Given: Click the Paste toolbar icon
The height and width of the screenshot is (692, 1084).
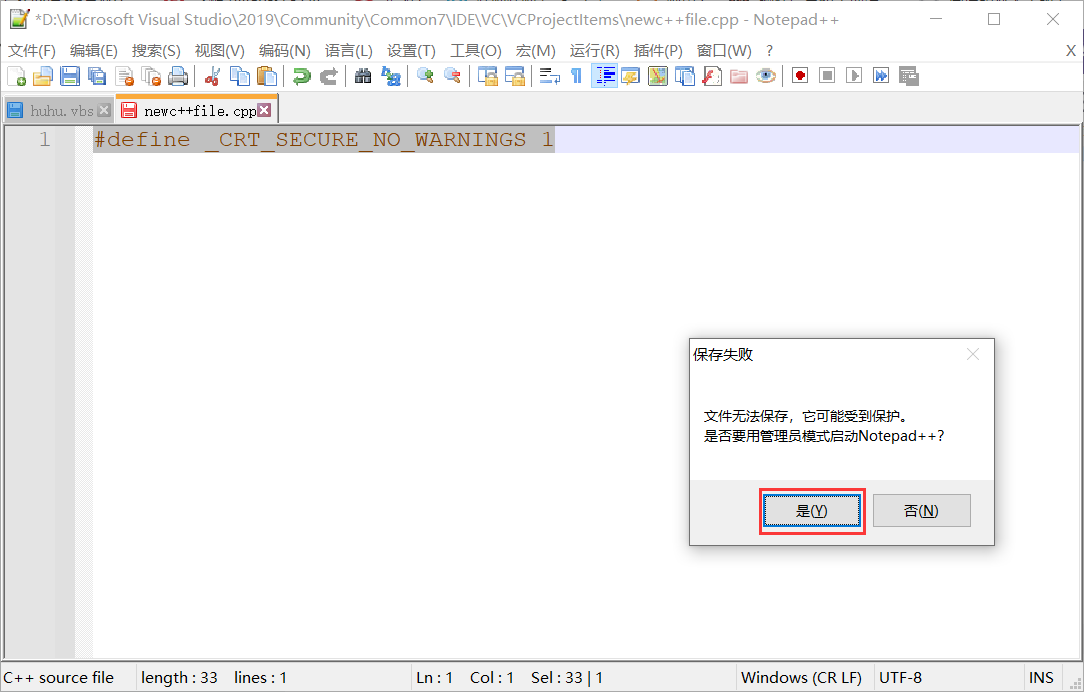Looking at the screenshot, I should click(x=265, y=75).
